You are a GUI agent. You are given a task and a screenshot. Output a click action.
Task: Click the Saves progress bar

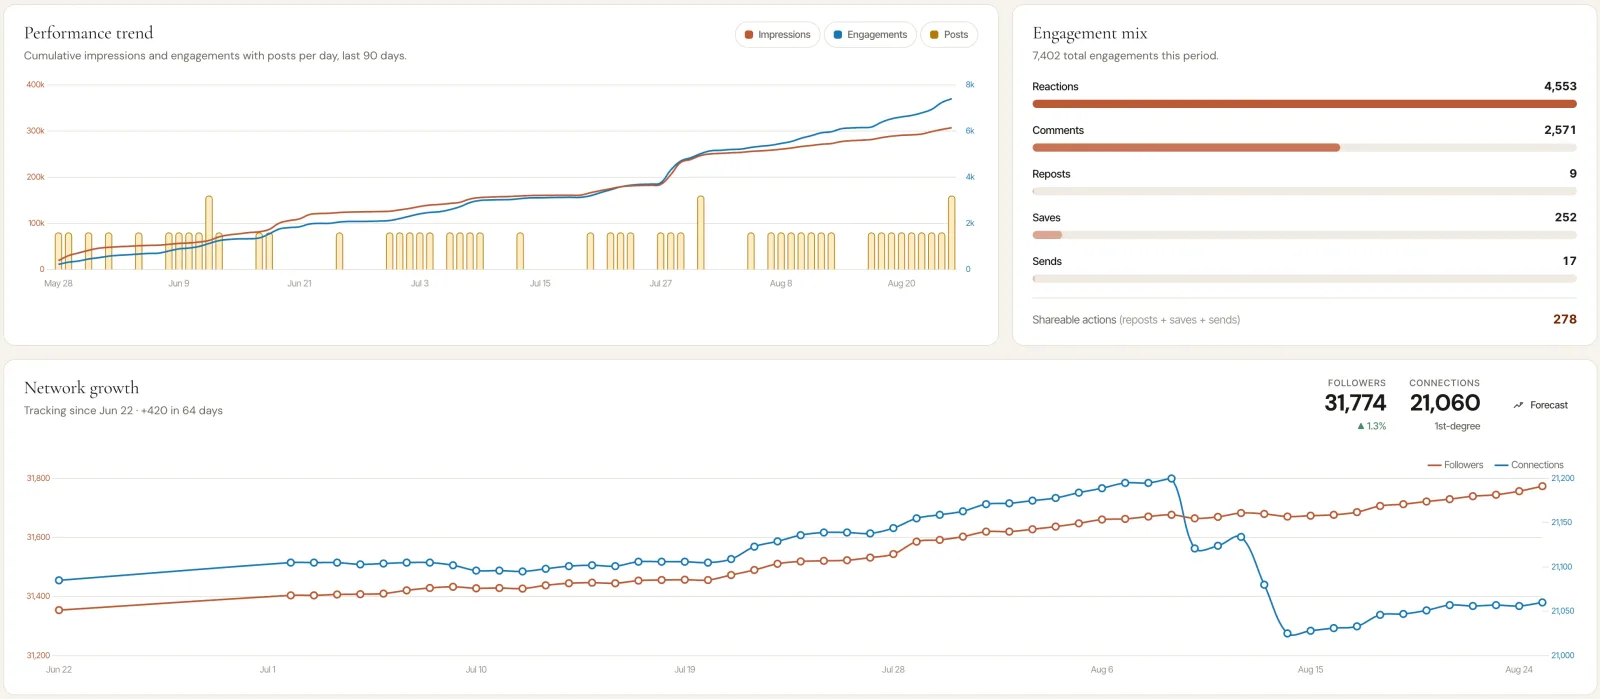[1304, 235]
